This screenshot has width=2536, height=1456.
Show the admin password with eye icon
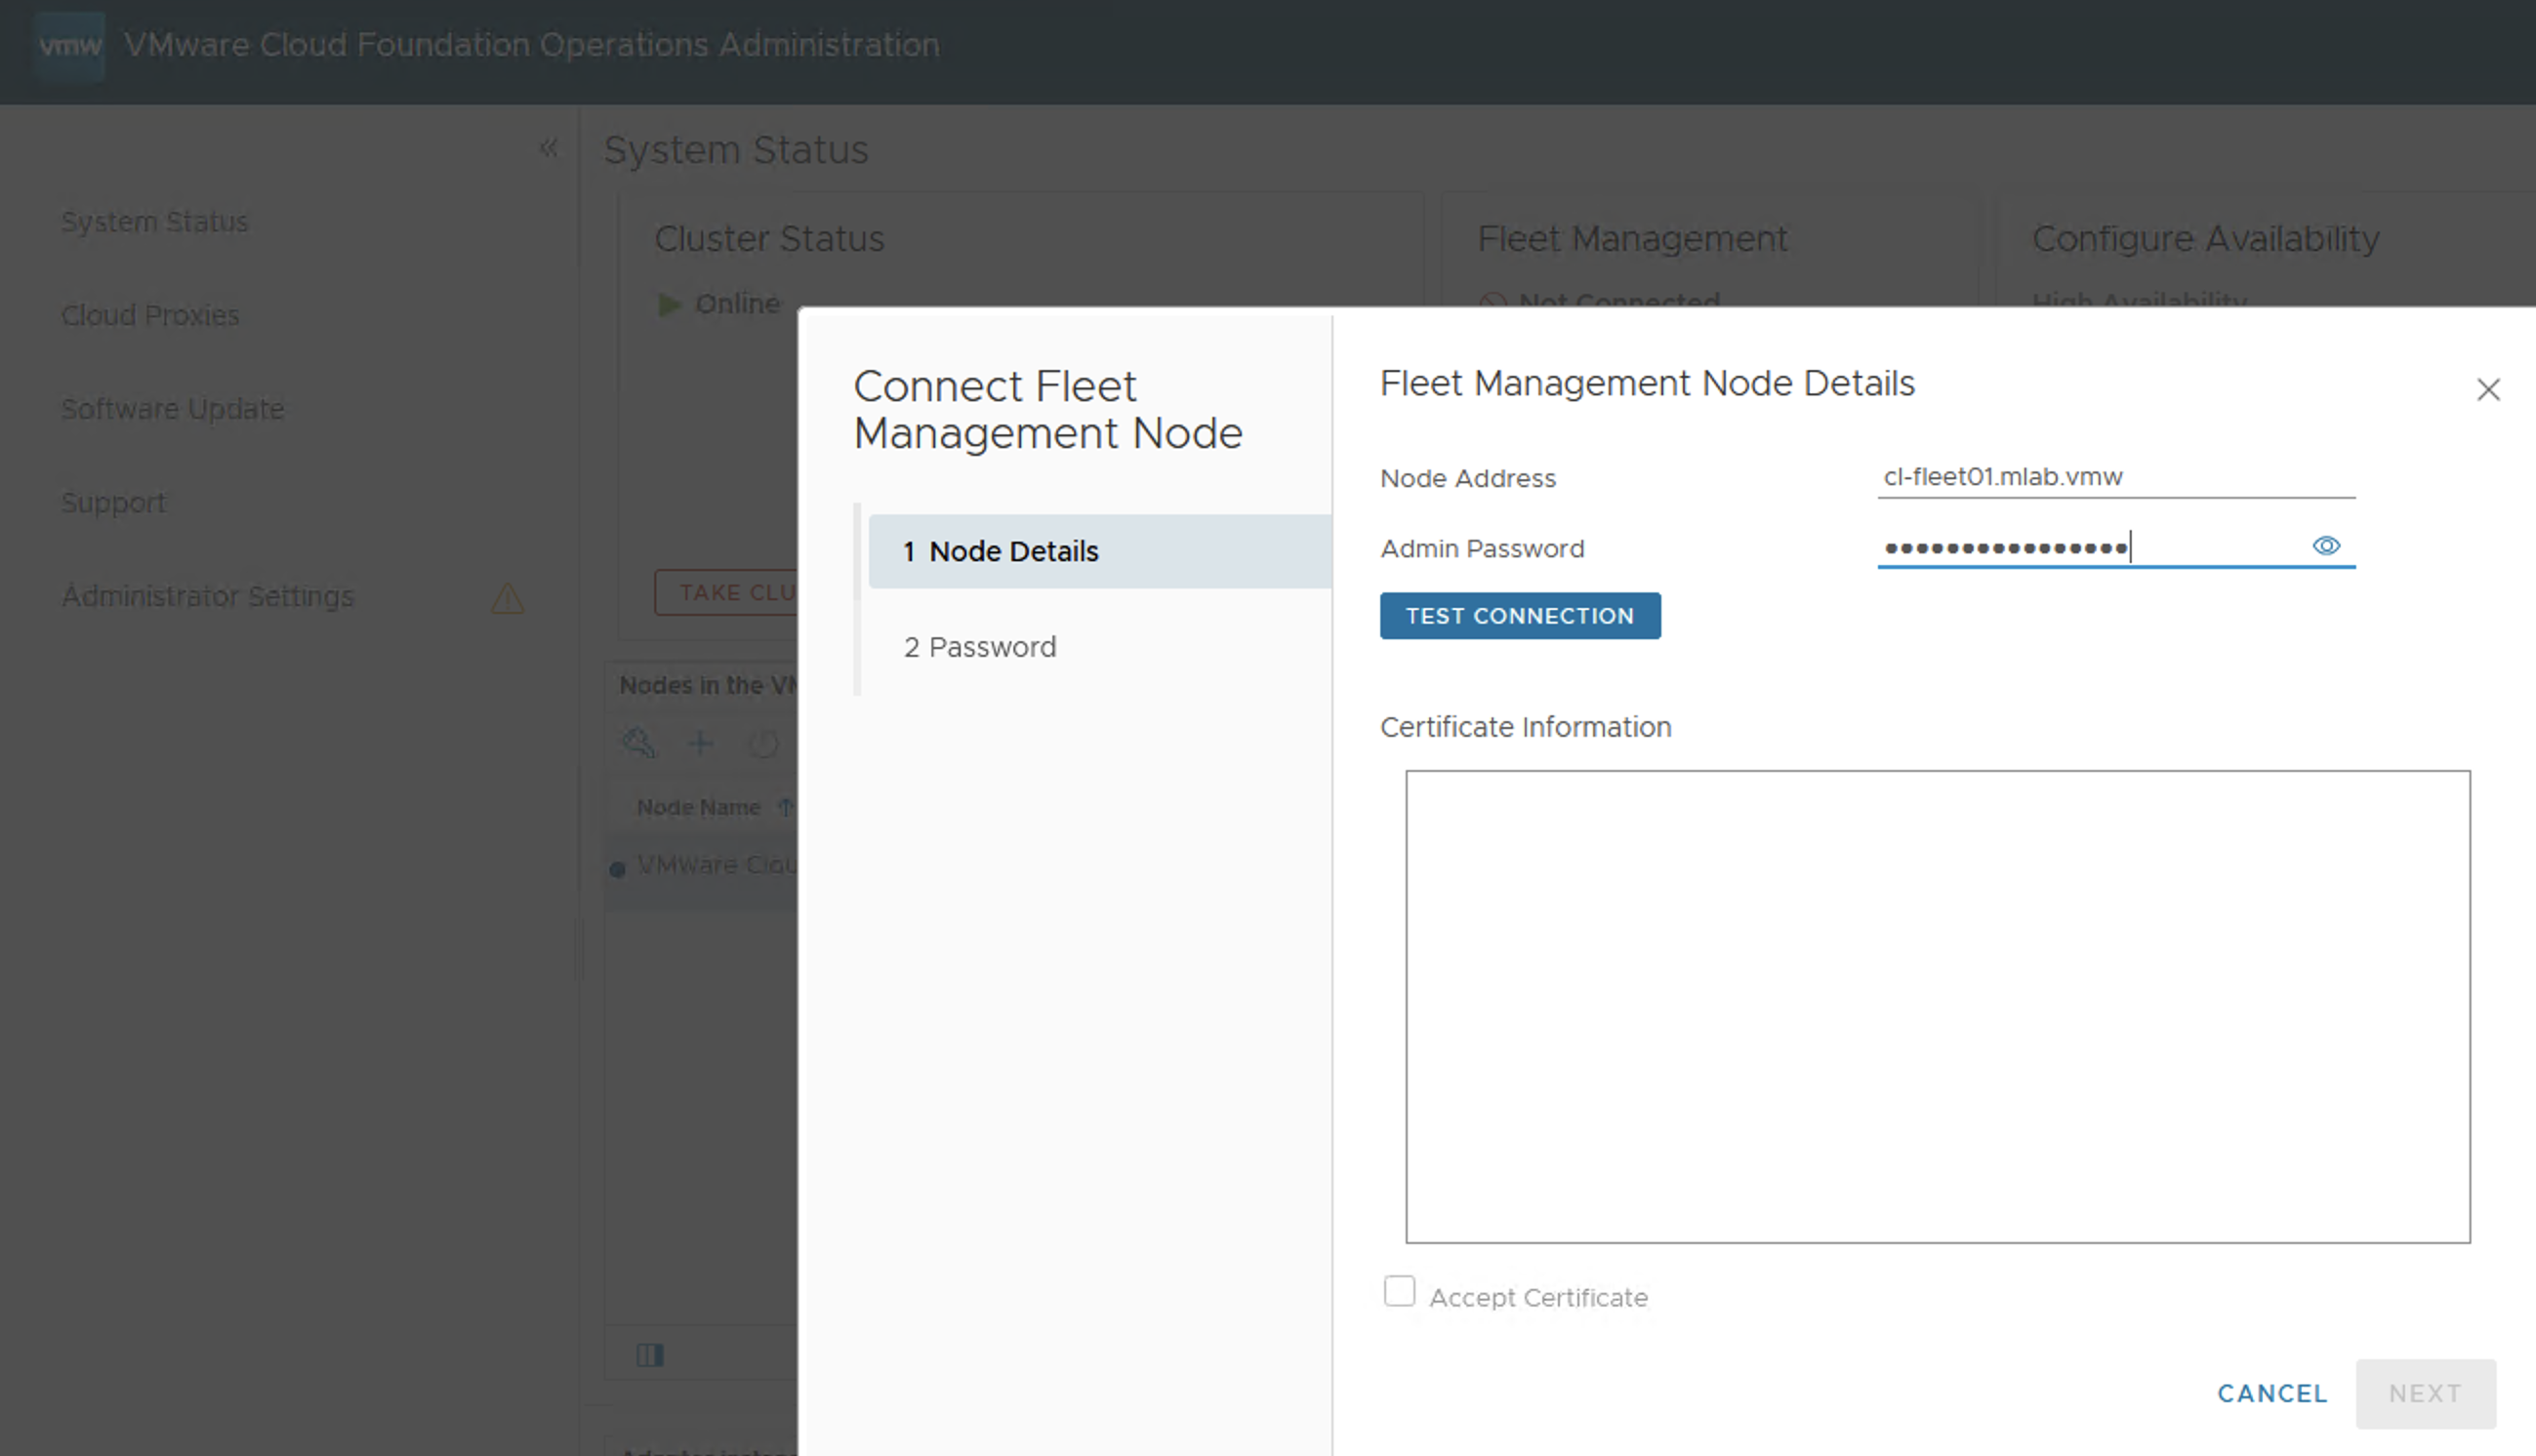tap(2326, 546)
